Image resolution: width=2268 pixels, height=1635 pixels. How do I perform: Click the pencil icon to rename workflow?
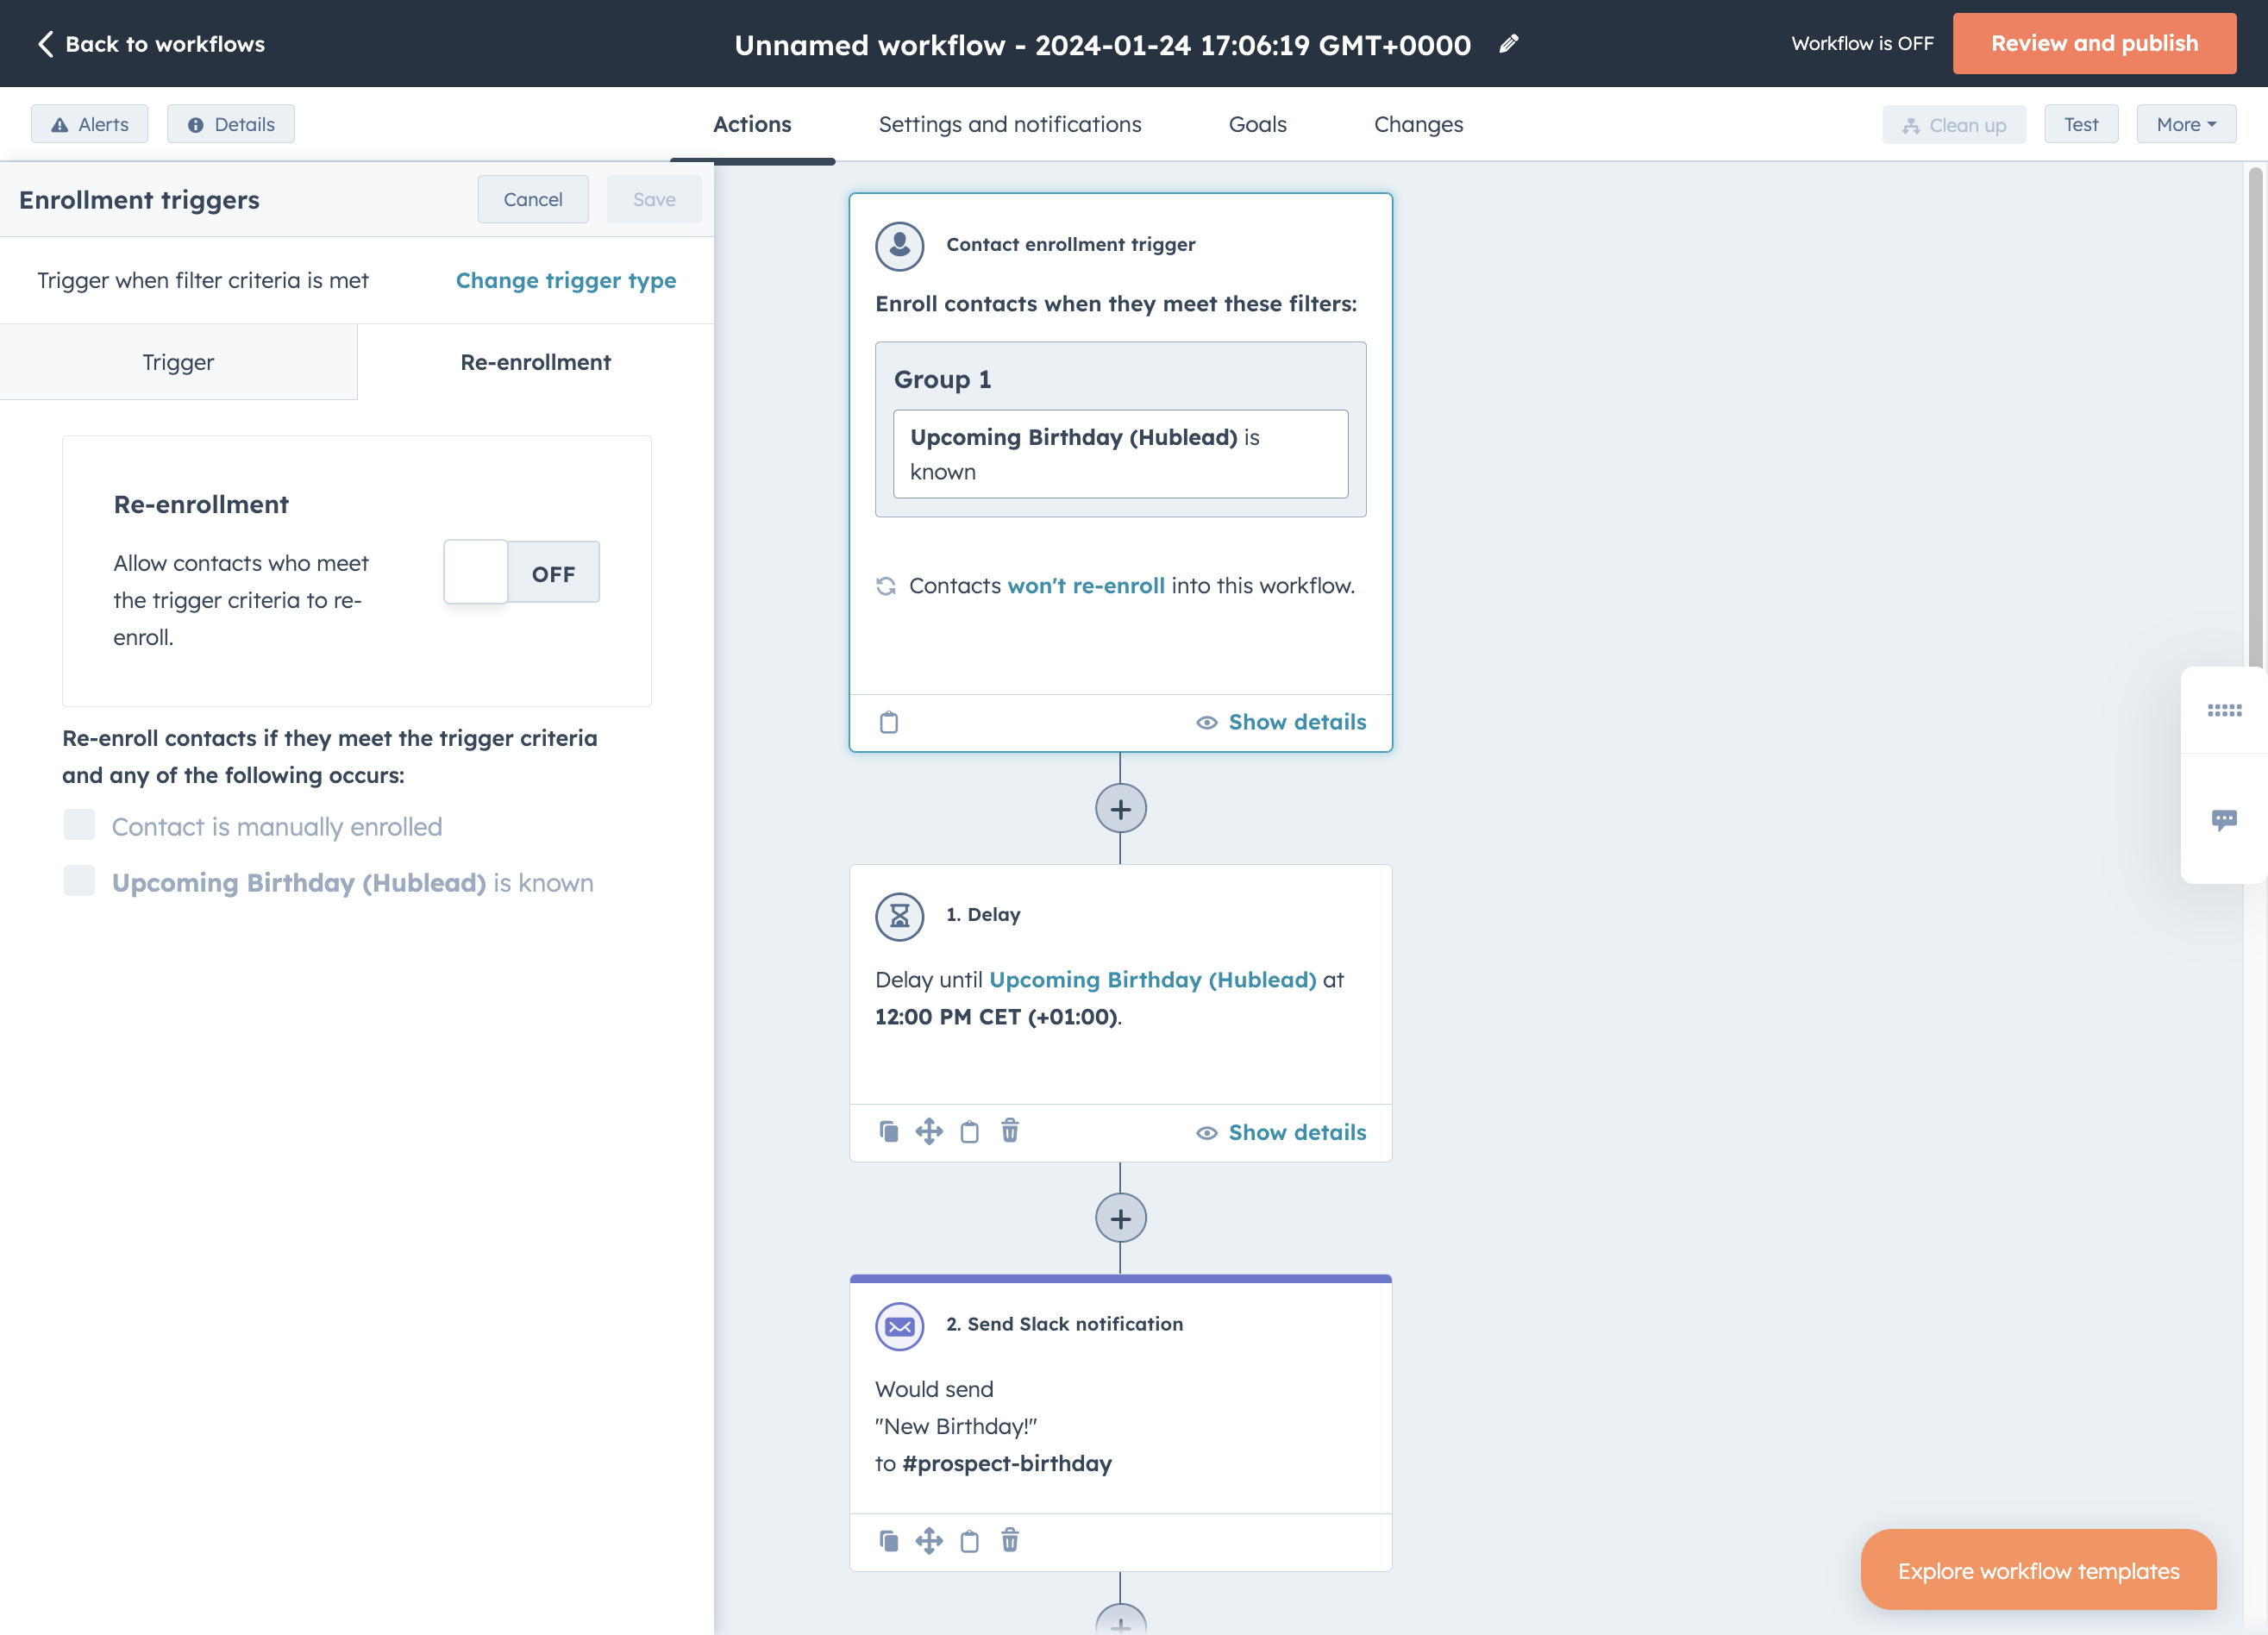click(1508, 43)
